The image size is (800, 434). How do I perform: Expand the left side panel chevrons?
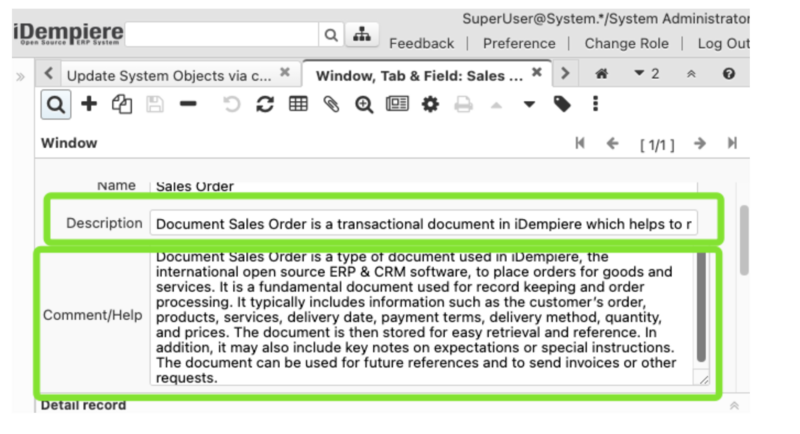click(20, 75)
